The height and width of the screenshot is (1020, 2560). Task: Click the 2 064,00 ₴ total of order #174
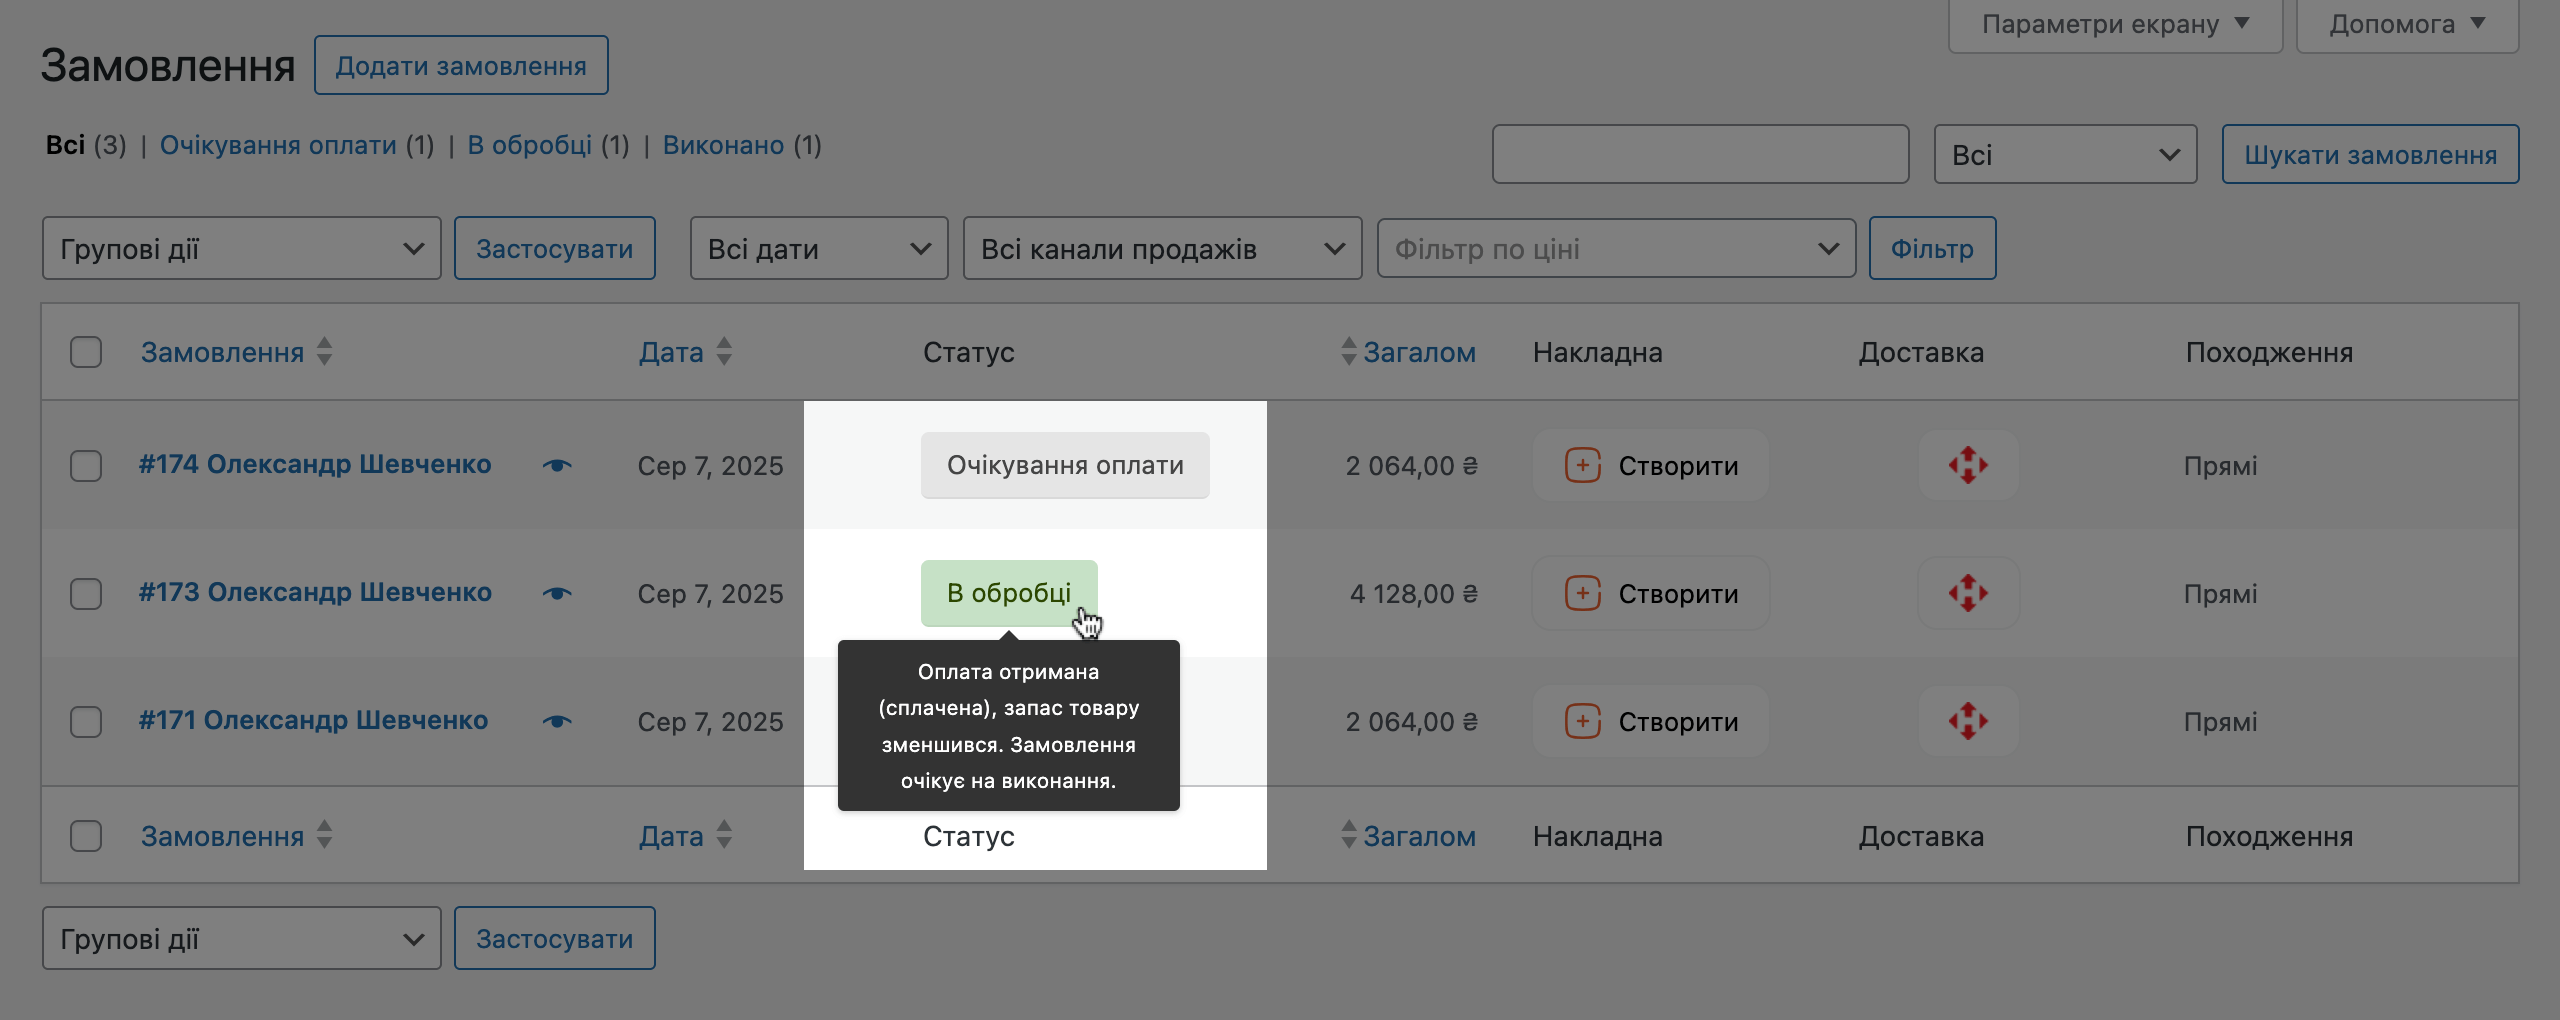[x=1411, y=466]
